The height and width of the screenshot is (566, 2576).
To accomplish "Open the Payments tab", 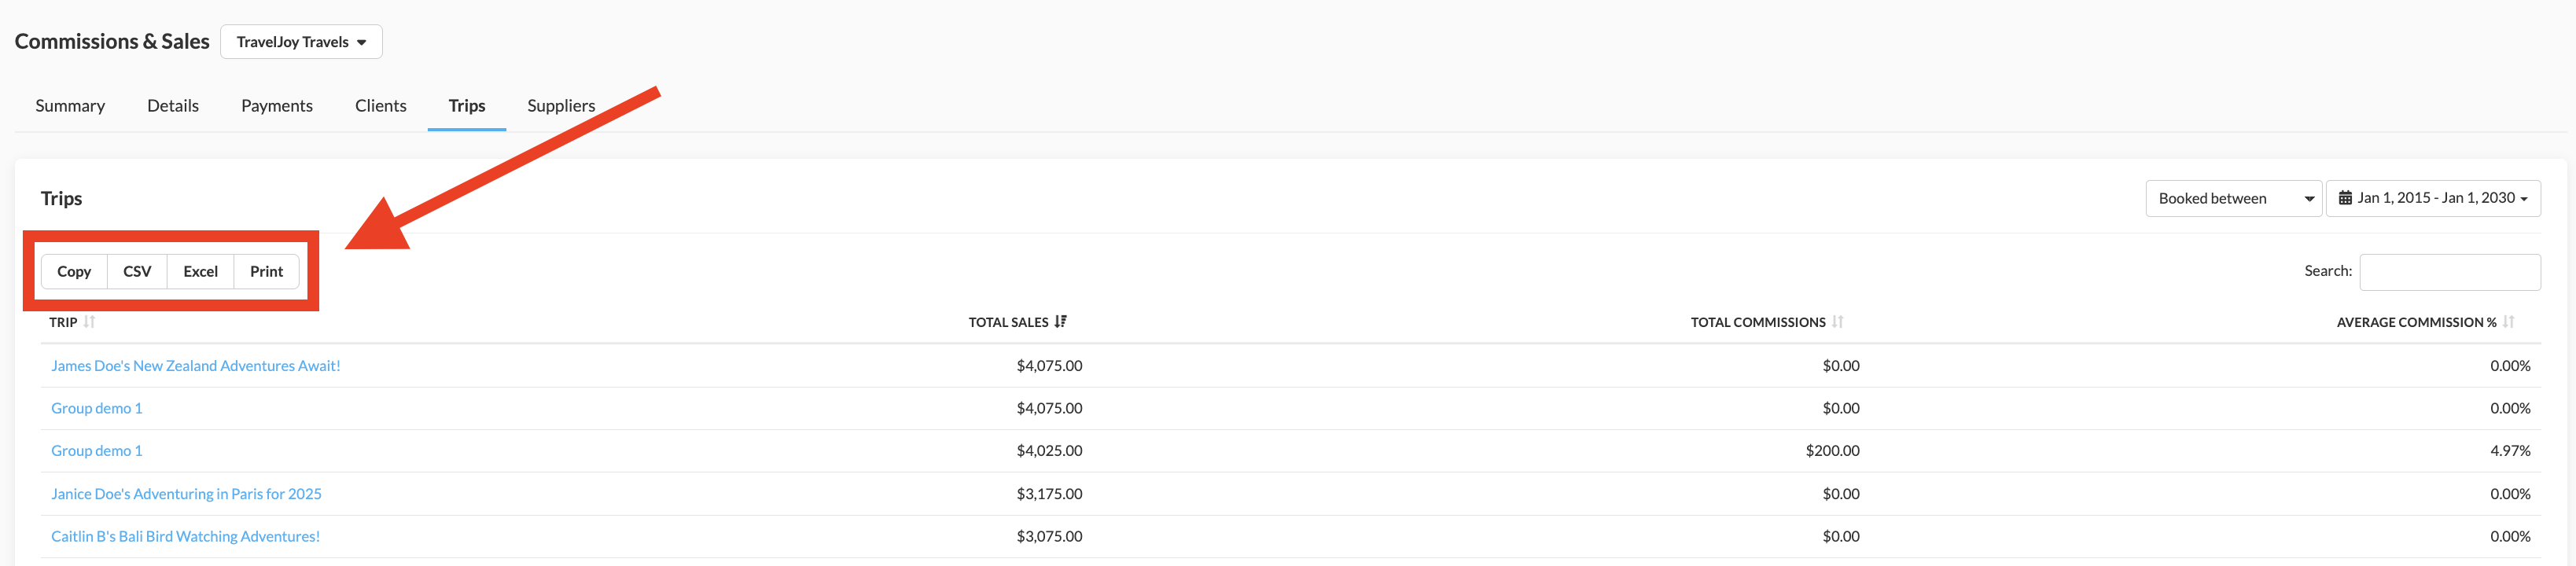I will 277,106.
